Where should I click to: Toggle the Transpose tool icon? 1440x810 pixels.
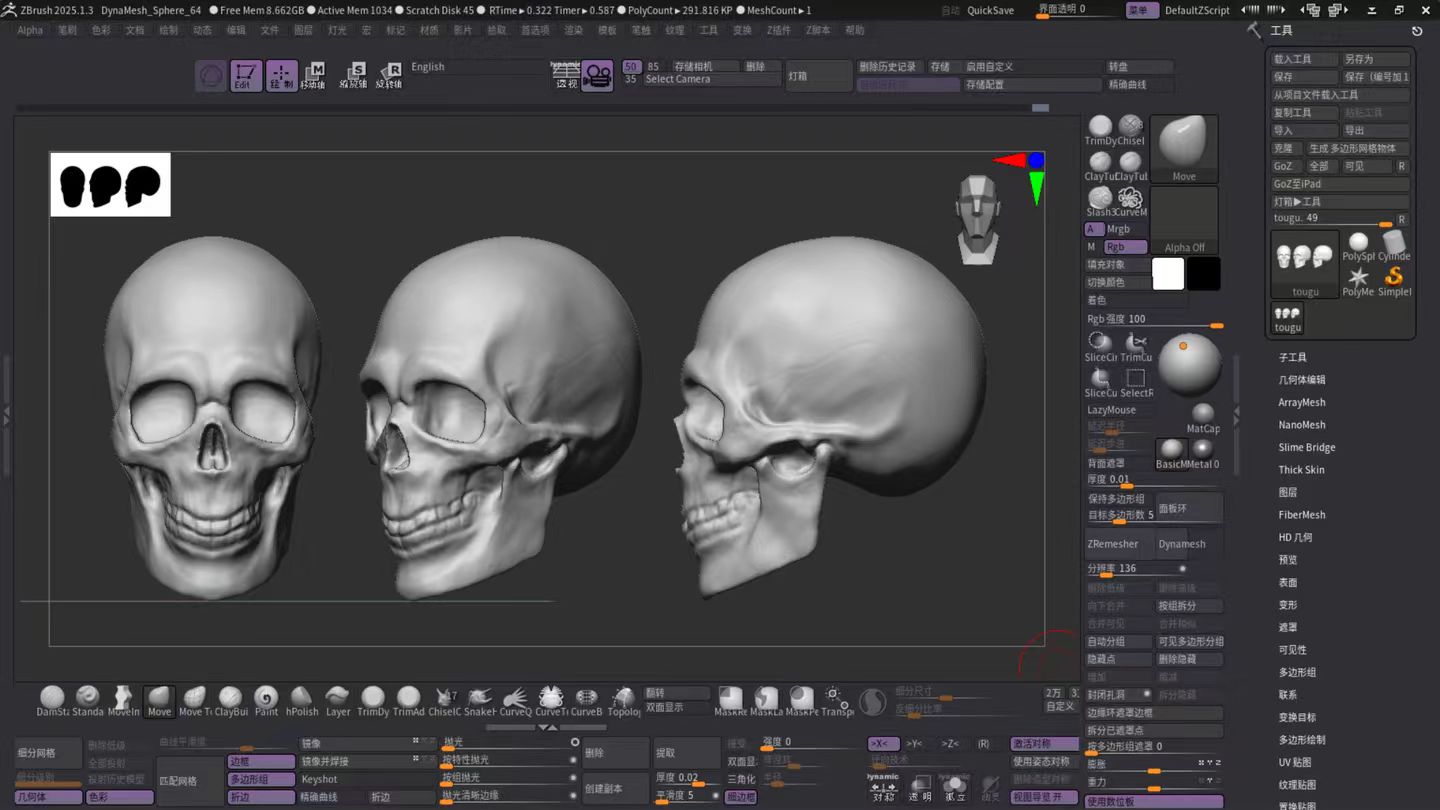pyautogui.click(x=837, y=700)
